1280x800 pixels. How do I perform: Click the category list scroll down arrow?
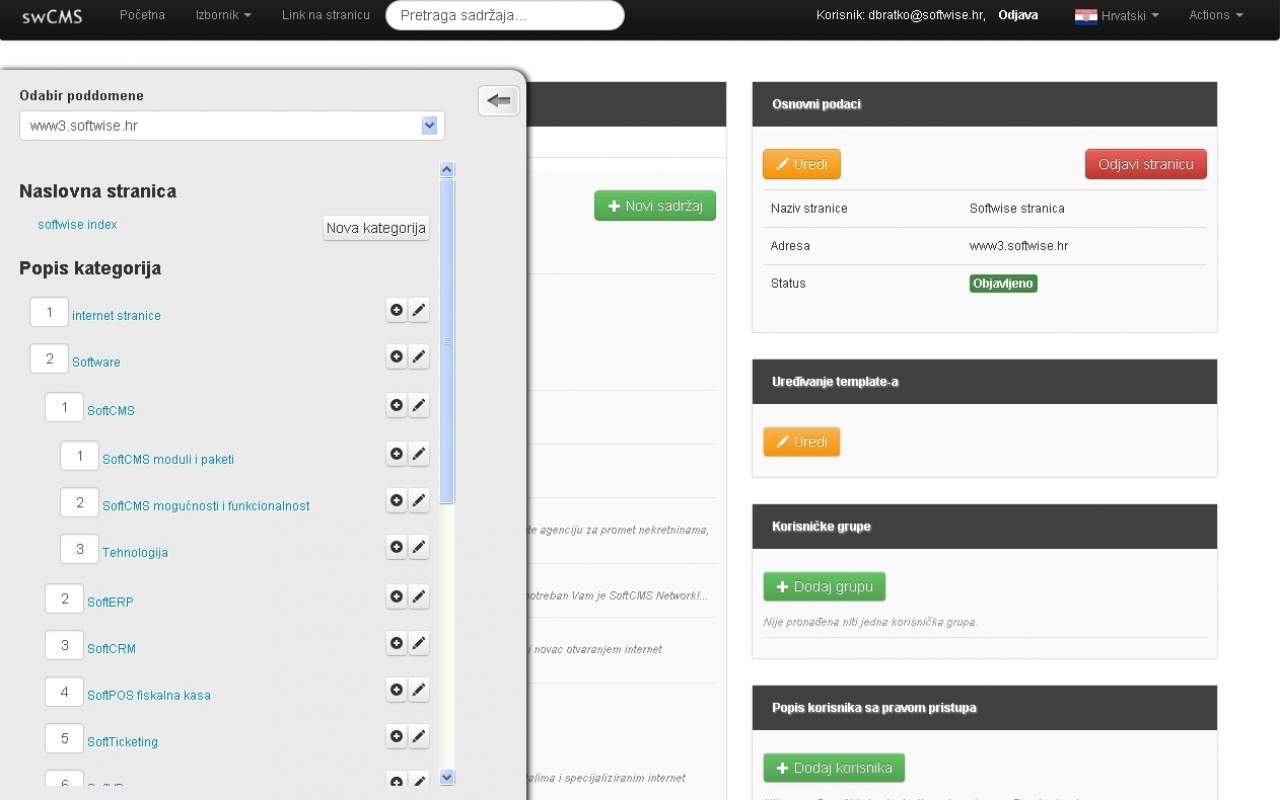coord(447,777)
